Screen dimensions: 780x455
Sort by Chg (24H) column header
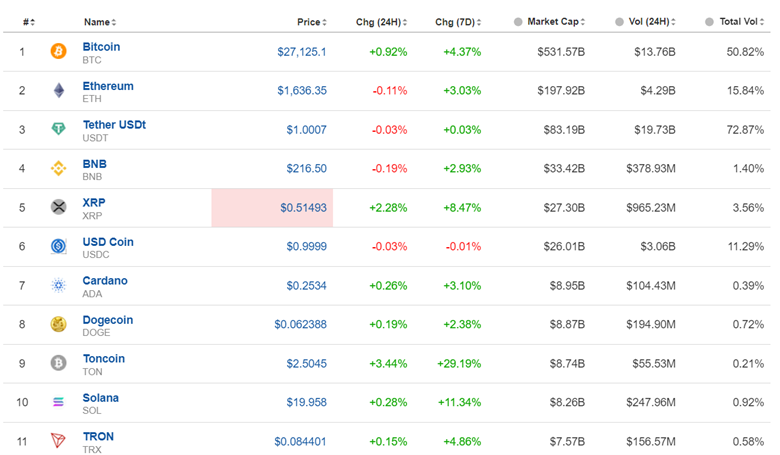click(x=382, y=22)
